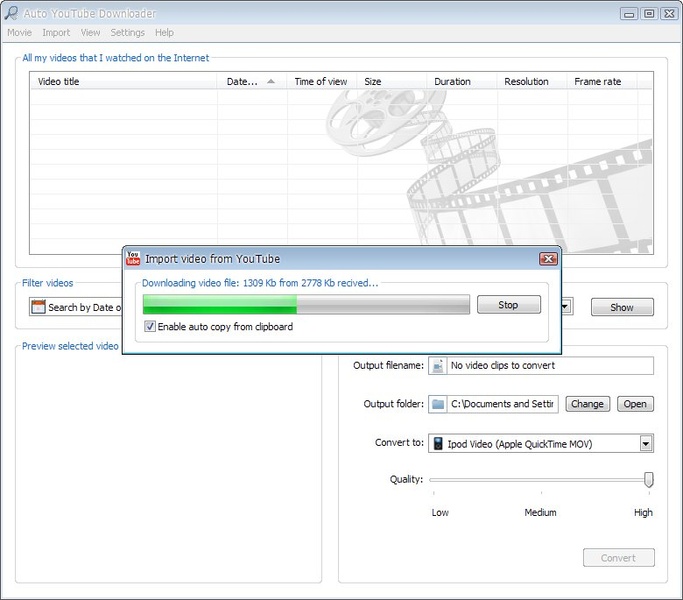This screenshot has height=600, width=683.
Task: Open the Settings menu
Action: (127, 33)
